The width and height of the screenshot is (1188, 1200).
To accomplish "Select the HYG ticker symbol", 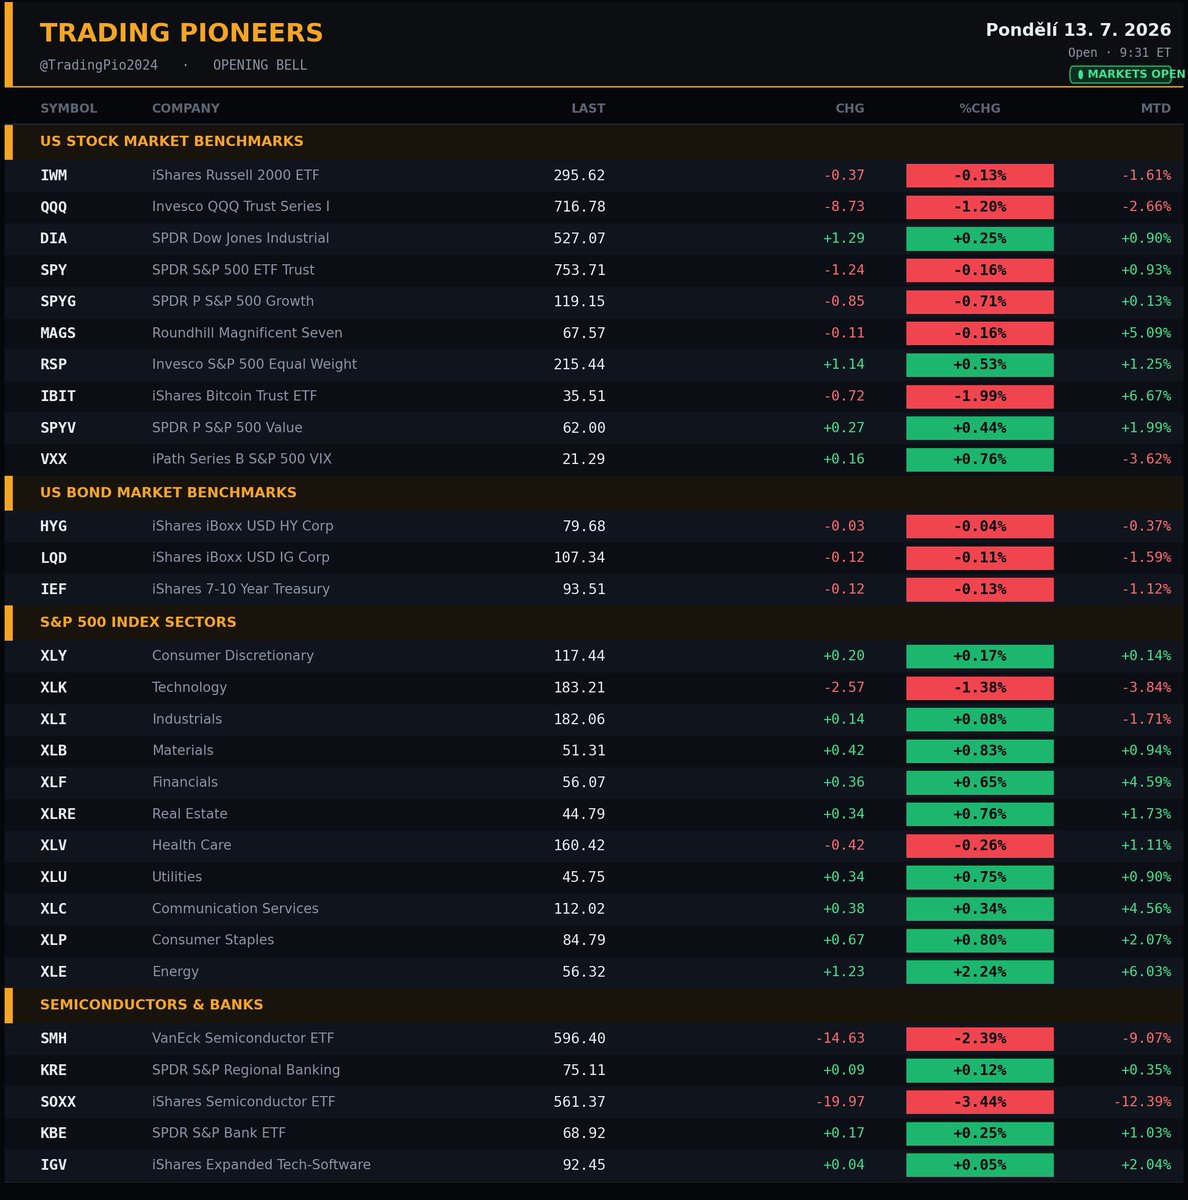I will click(x=54, y=526).
